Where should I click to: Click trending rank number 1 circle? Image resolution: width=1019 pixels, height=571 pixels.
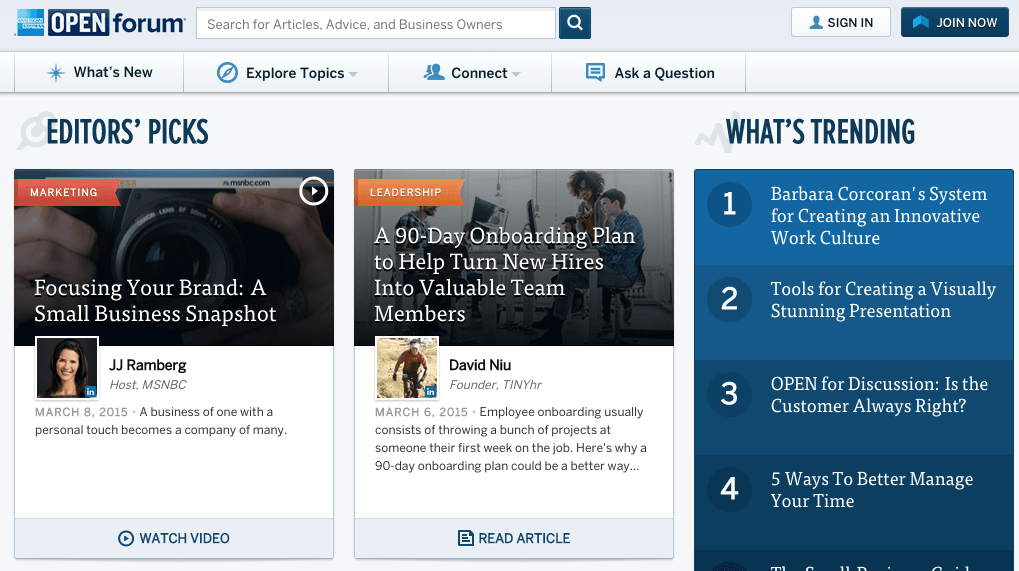coord(729,204)
